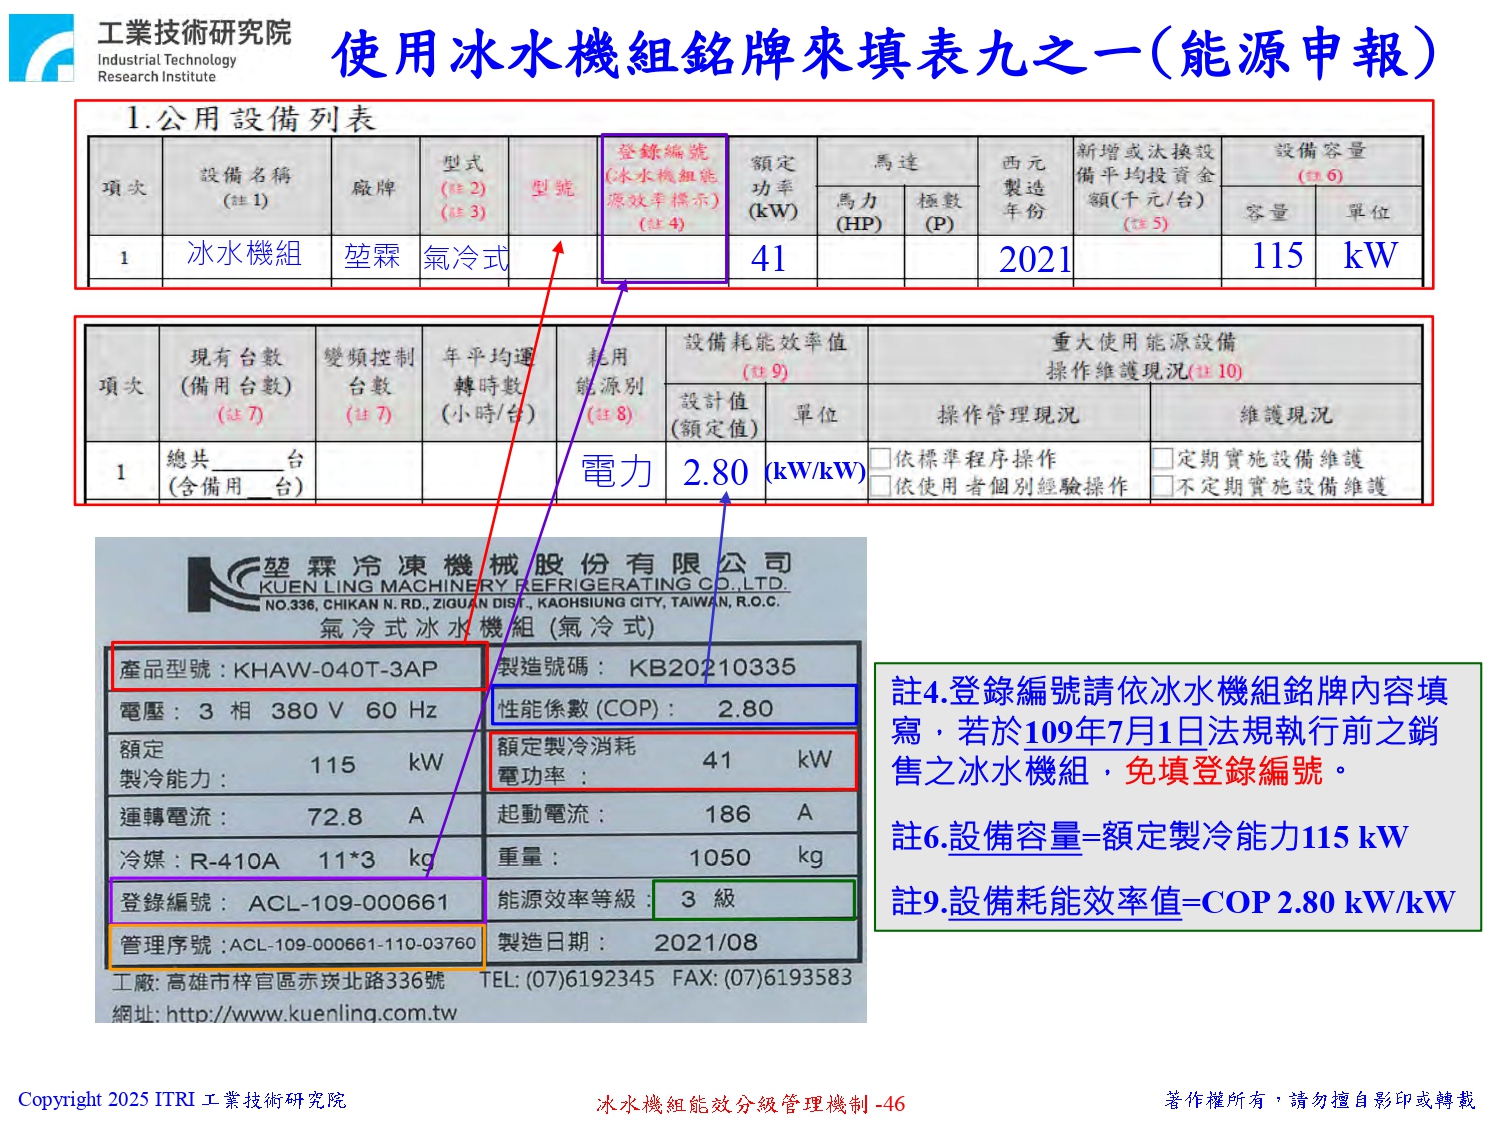
Task: Select the 1.公用設備列表 heading
Action: pyautogui.click(x=250, y=119)
